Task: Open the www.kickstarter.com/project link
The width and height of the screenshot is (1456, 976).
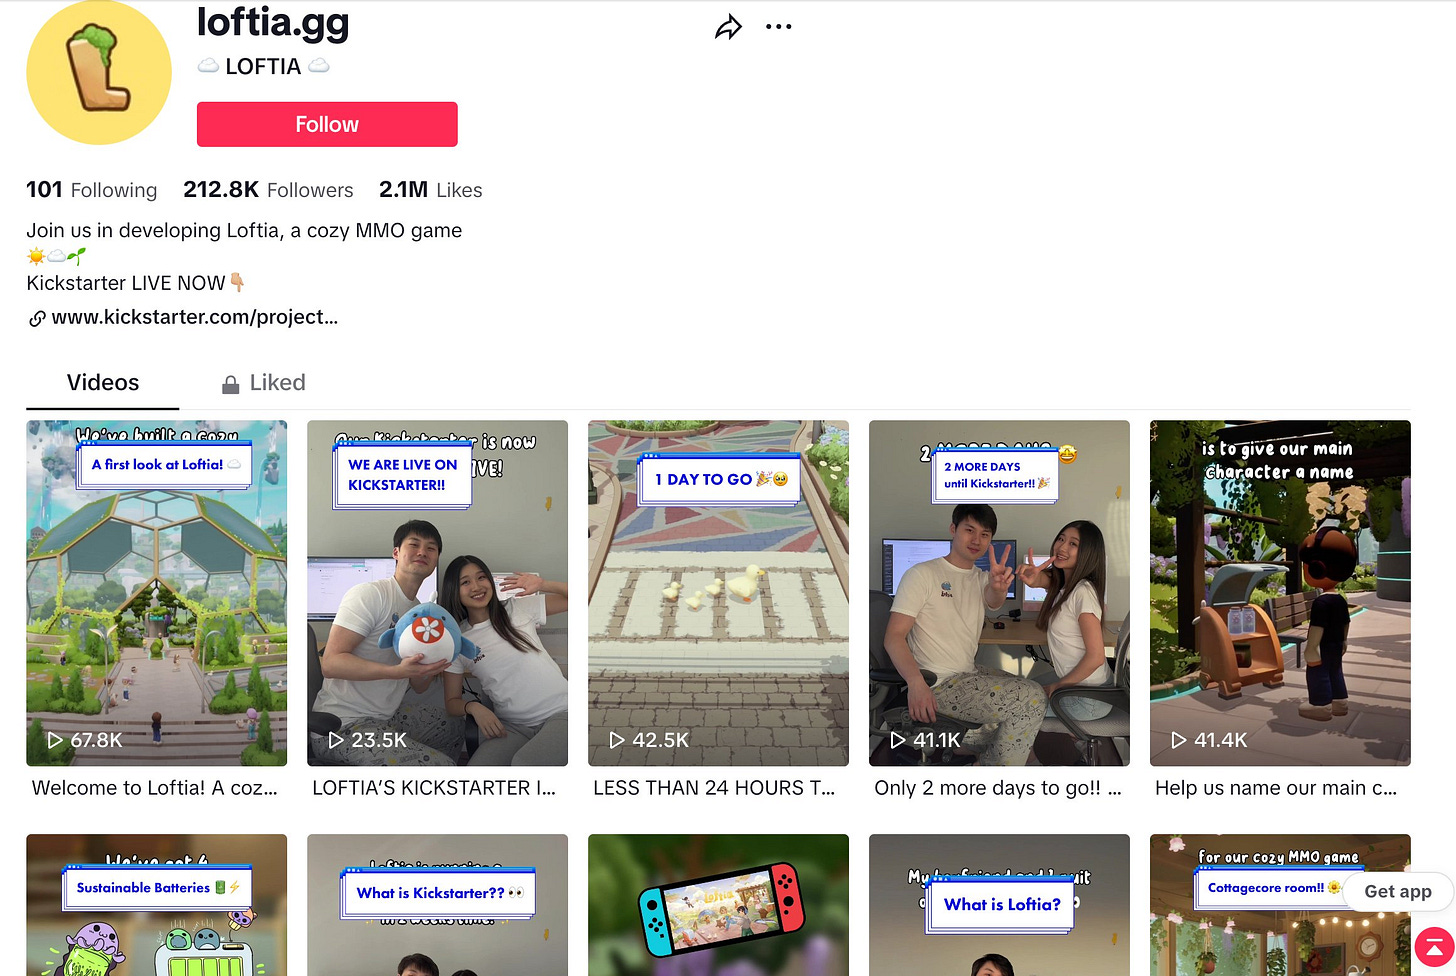Action: coord(195,317)
